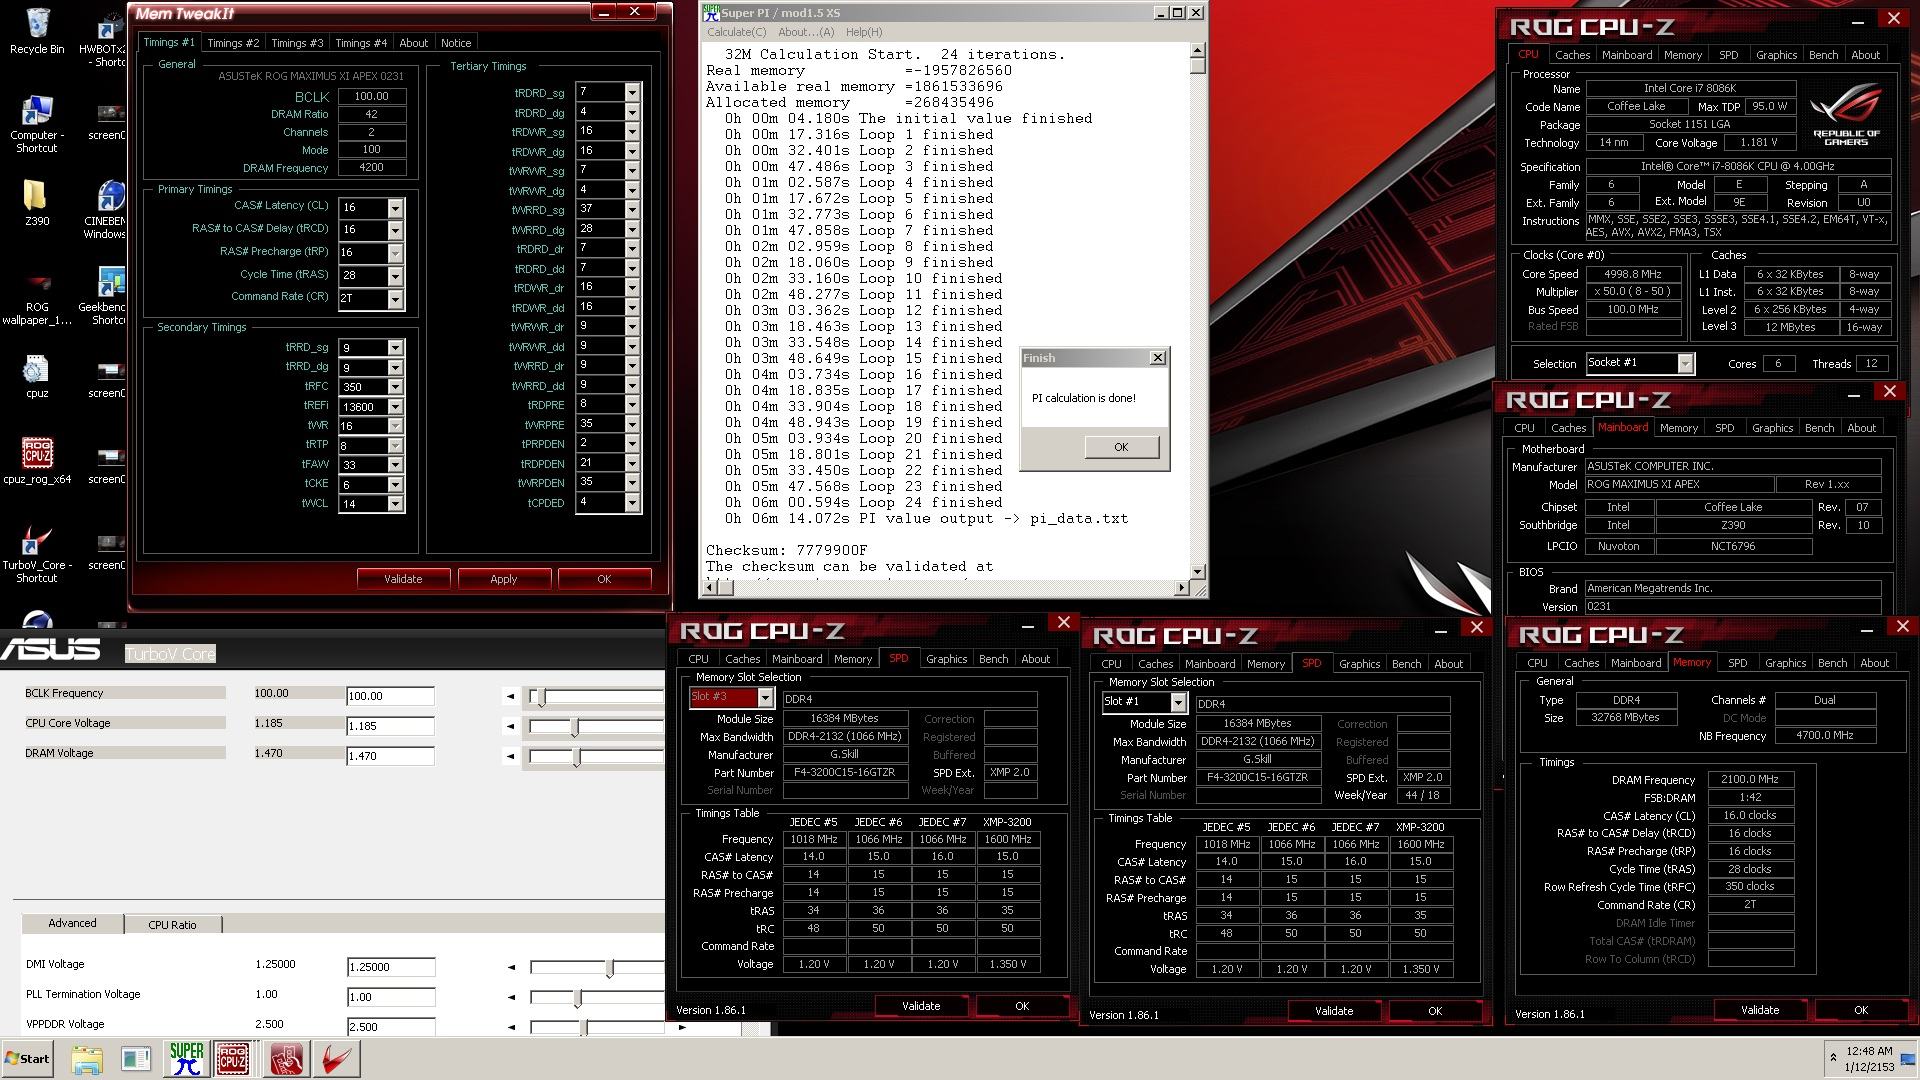Open Notice tab in Mem TweakIt
Viewport: 1920px width, 1080px height.
456,43
